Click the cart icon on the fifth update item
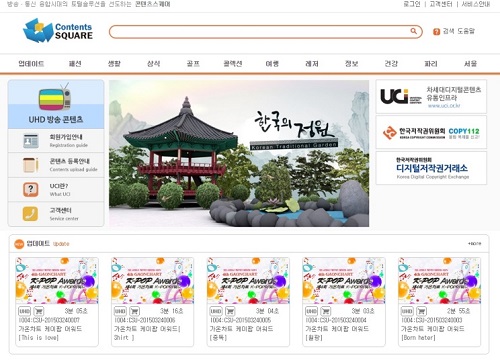Screen dimensions: 500x362 (x=422, y=311)
